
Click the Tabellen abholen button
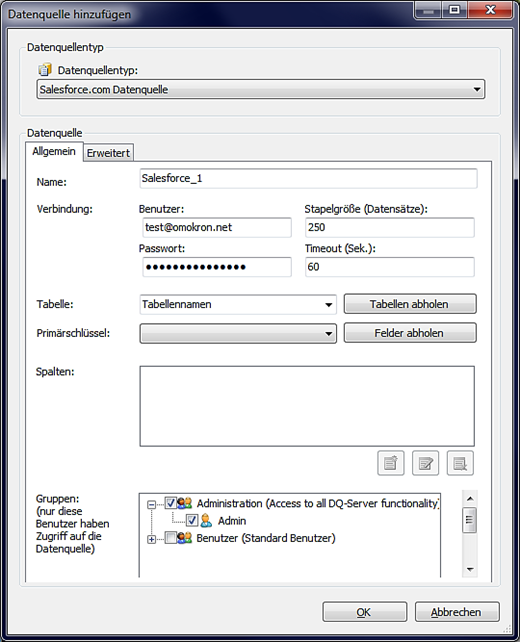tap(410, 304)
